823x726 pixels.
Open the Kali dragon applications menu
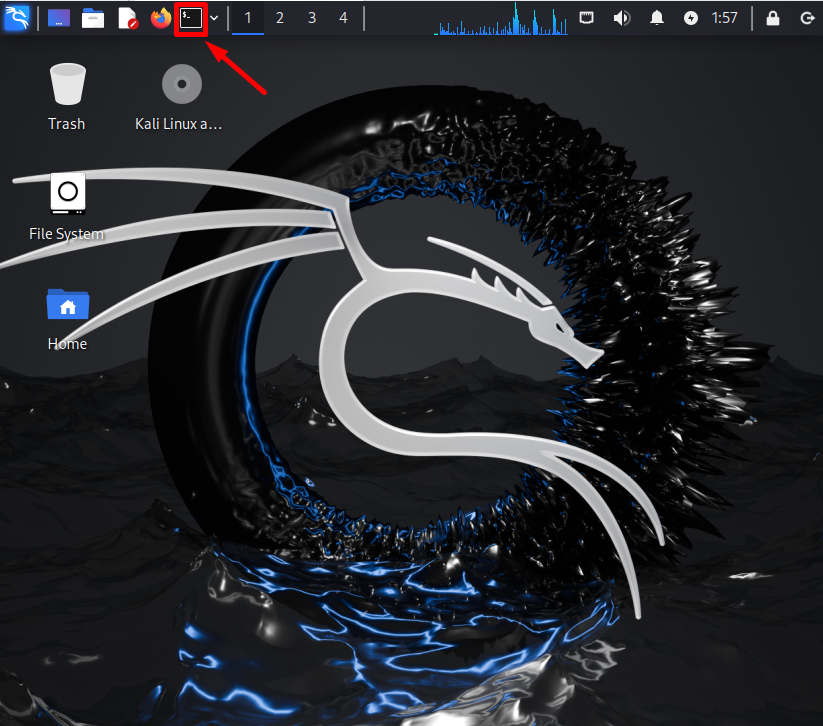(x=17, y=18)
